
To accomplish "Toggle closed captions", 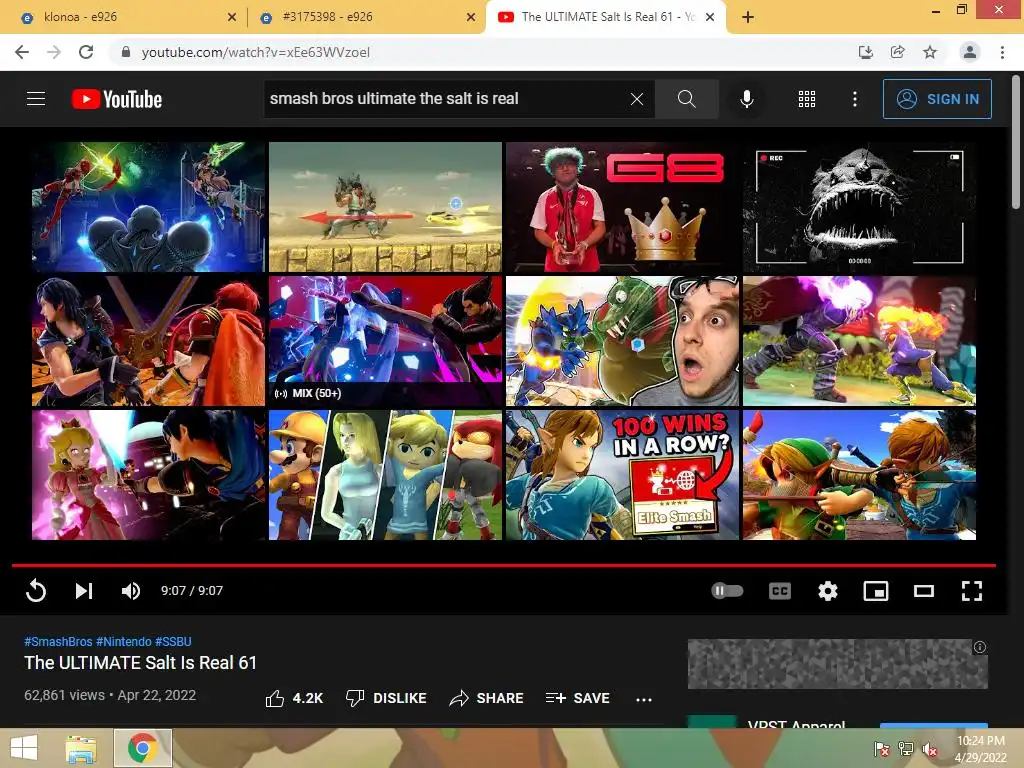I will click(780, 590).
